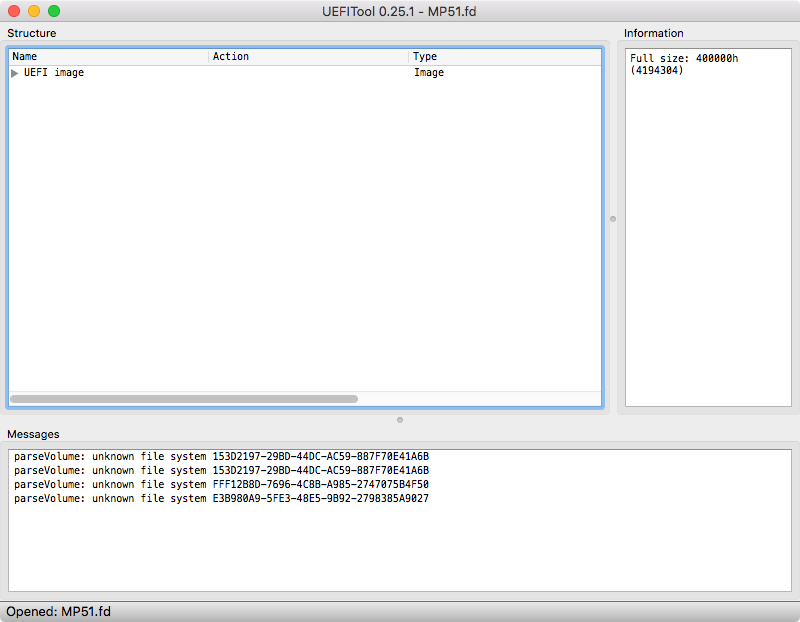Select the parseVolume E3B980A9 message line
800x622 pixels.
[x=221, y=498]
